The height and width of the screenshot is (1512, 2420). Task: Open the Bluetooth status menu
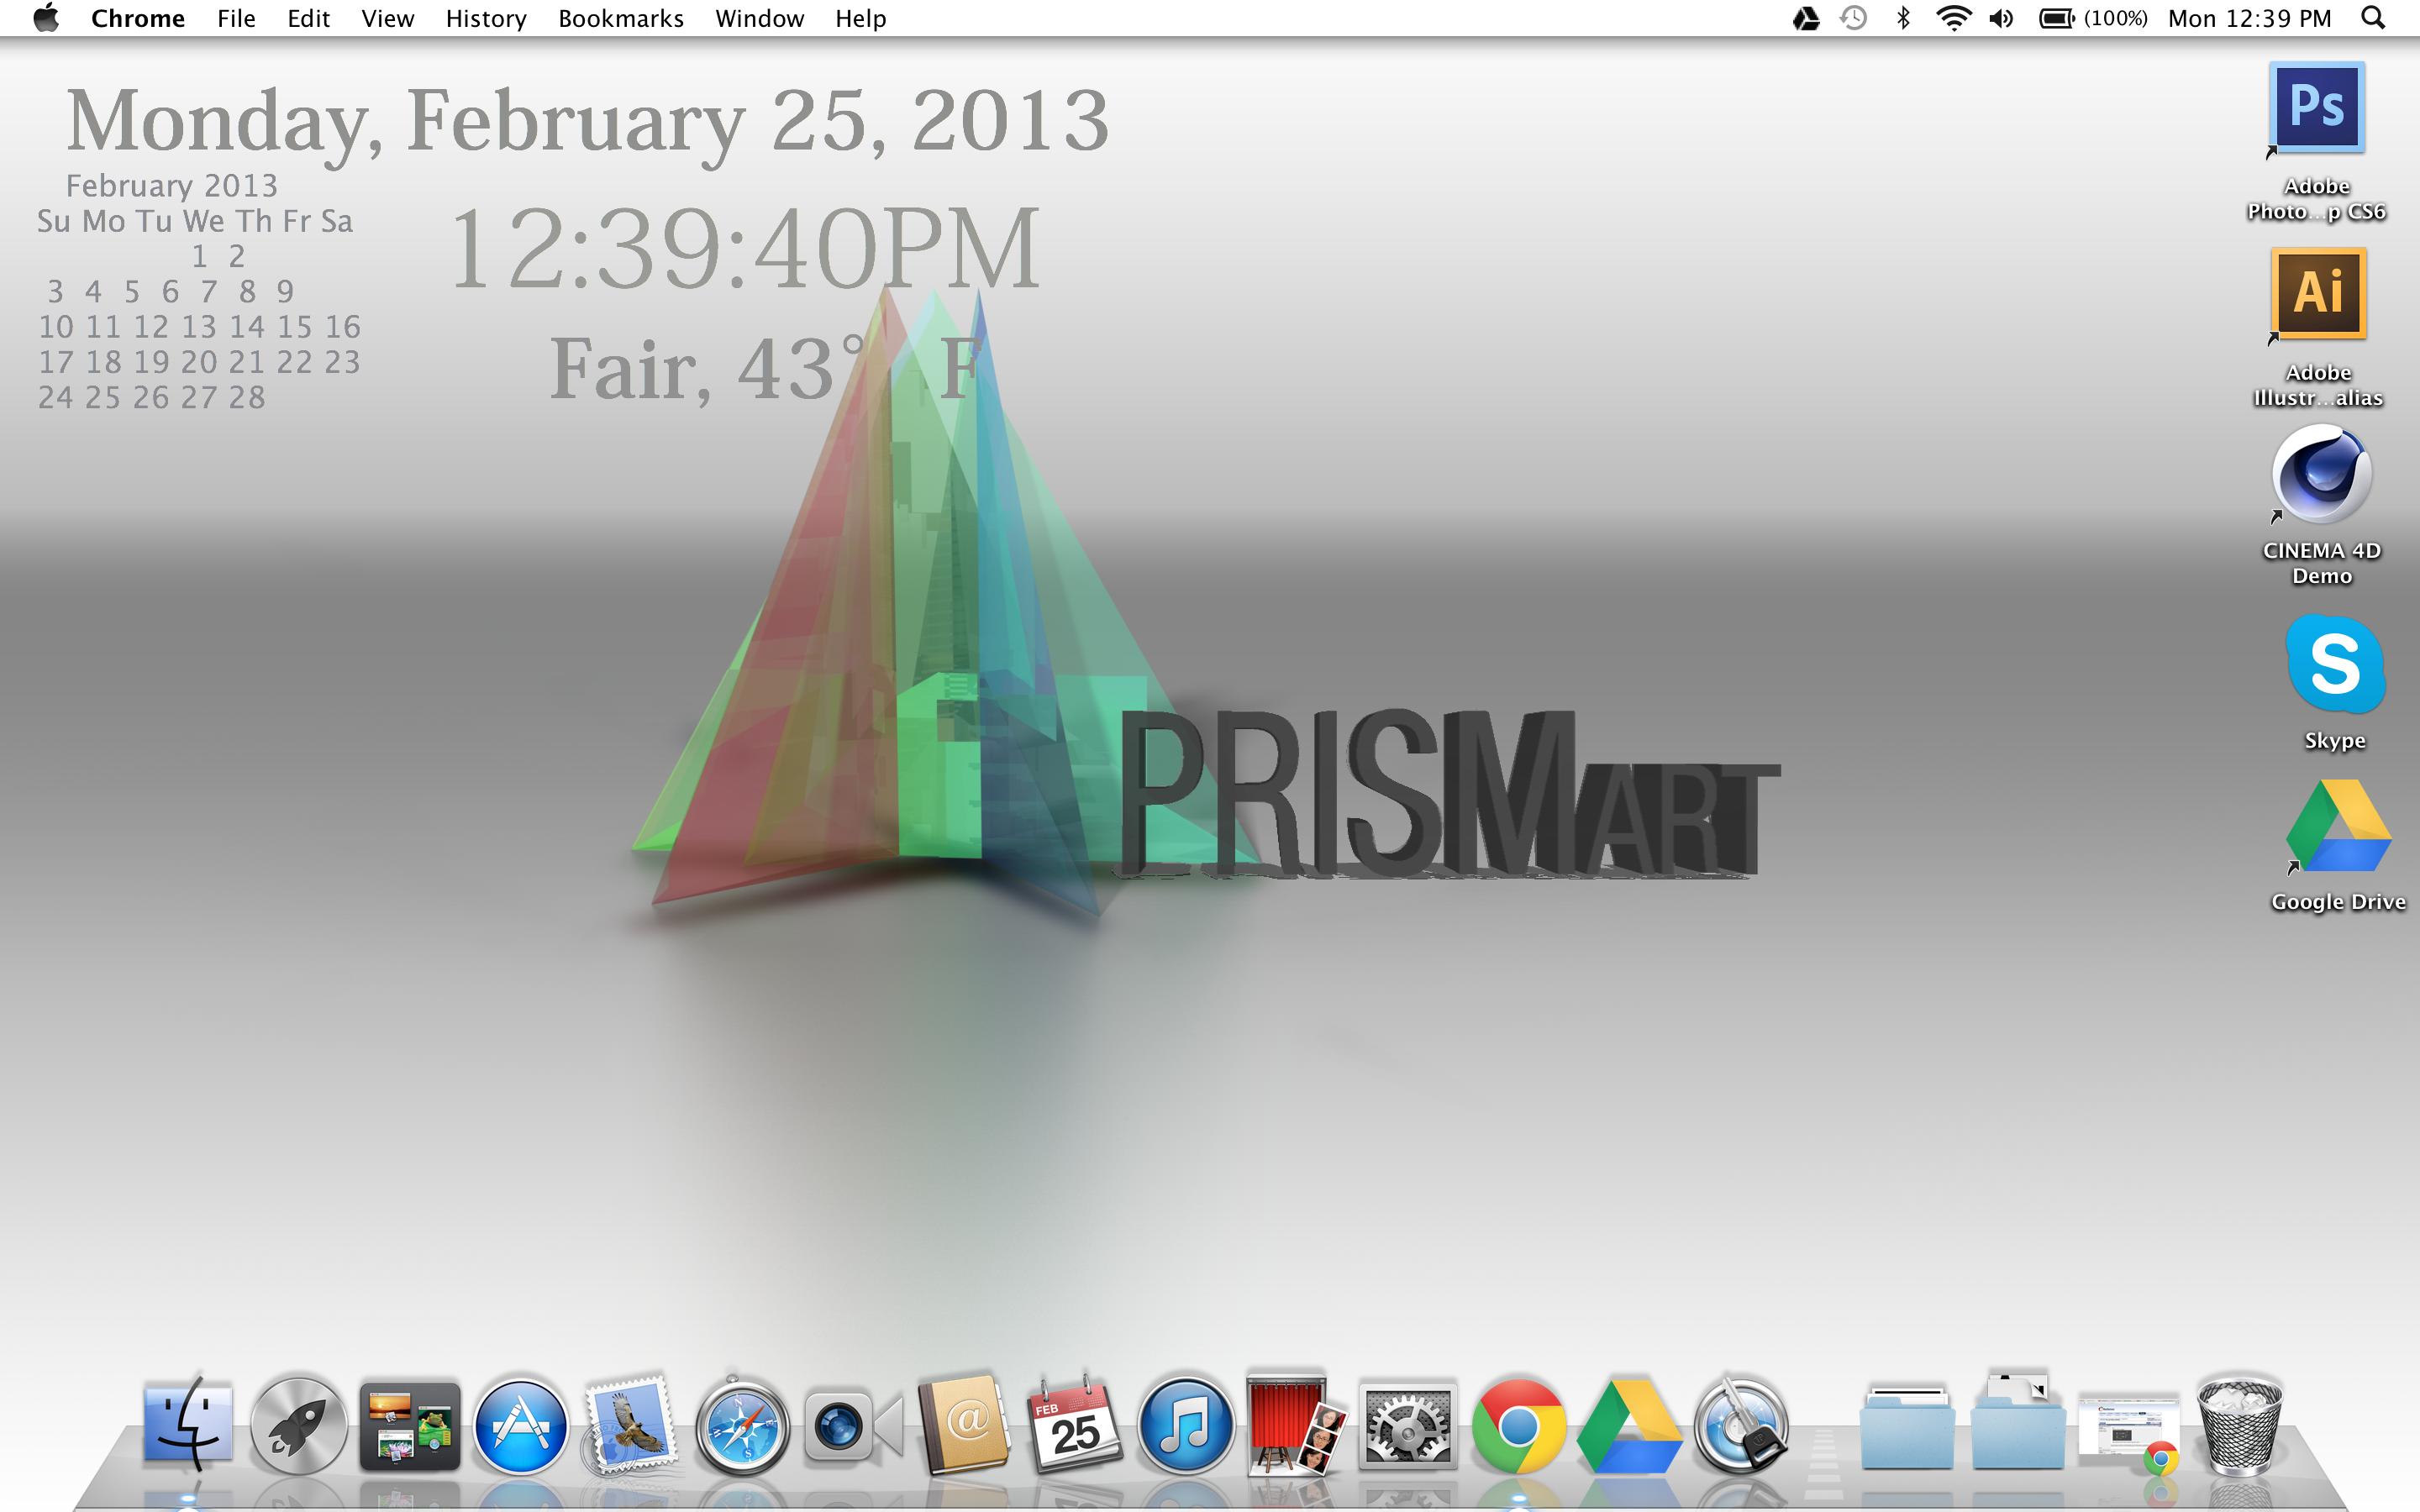pyautogui.click(x=1903, y=18)
